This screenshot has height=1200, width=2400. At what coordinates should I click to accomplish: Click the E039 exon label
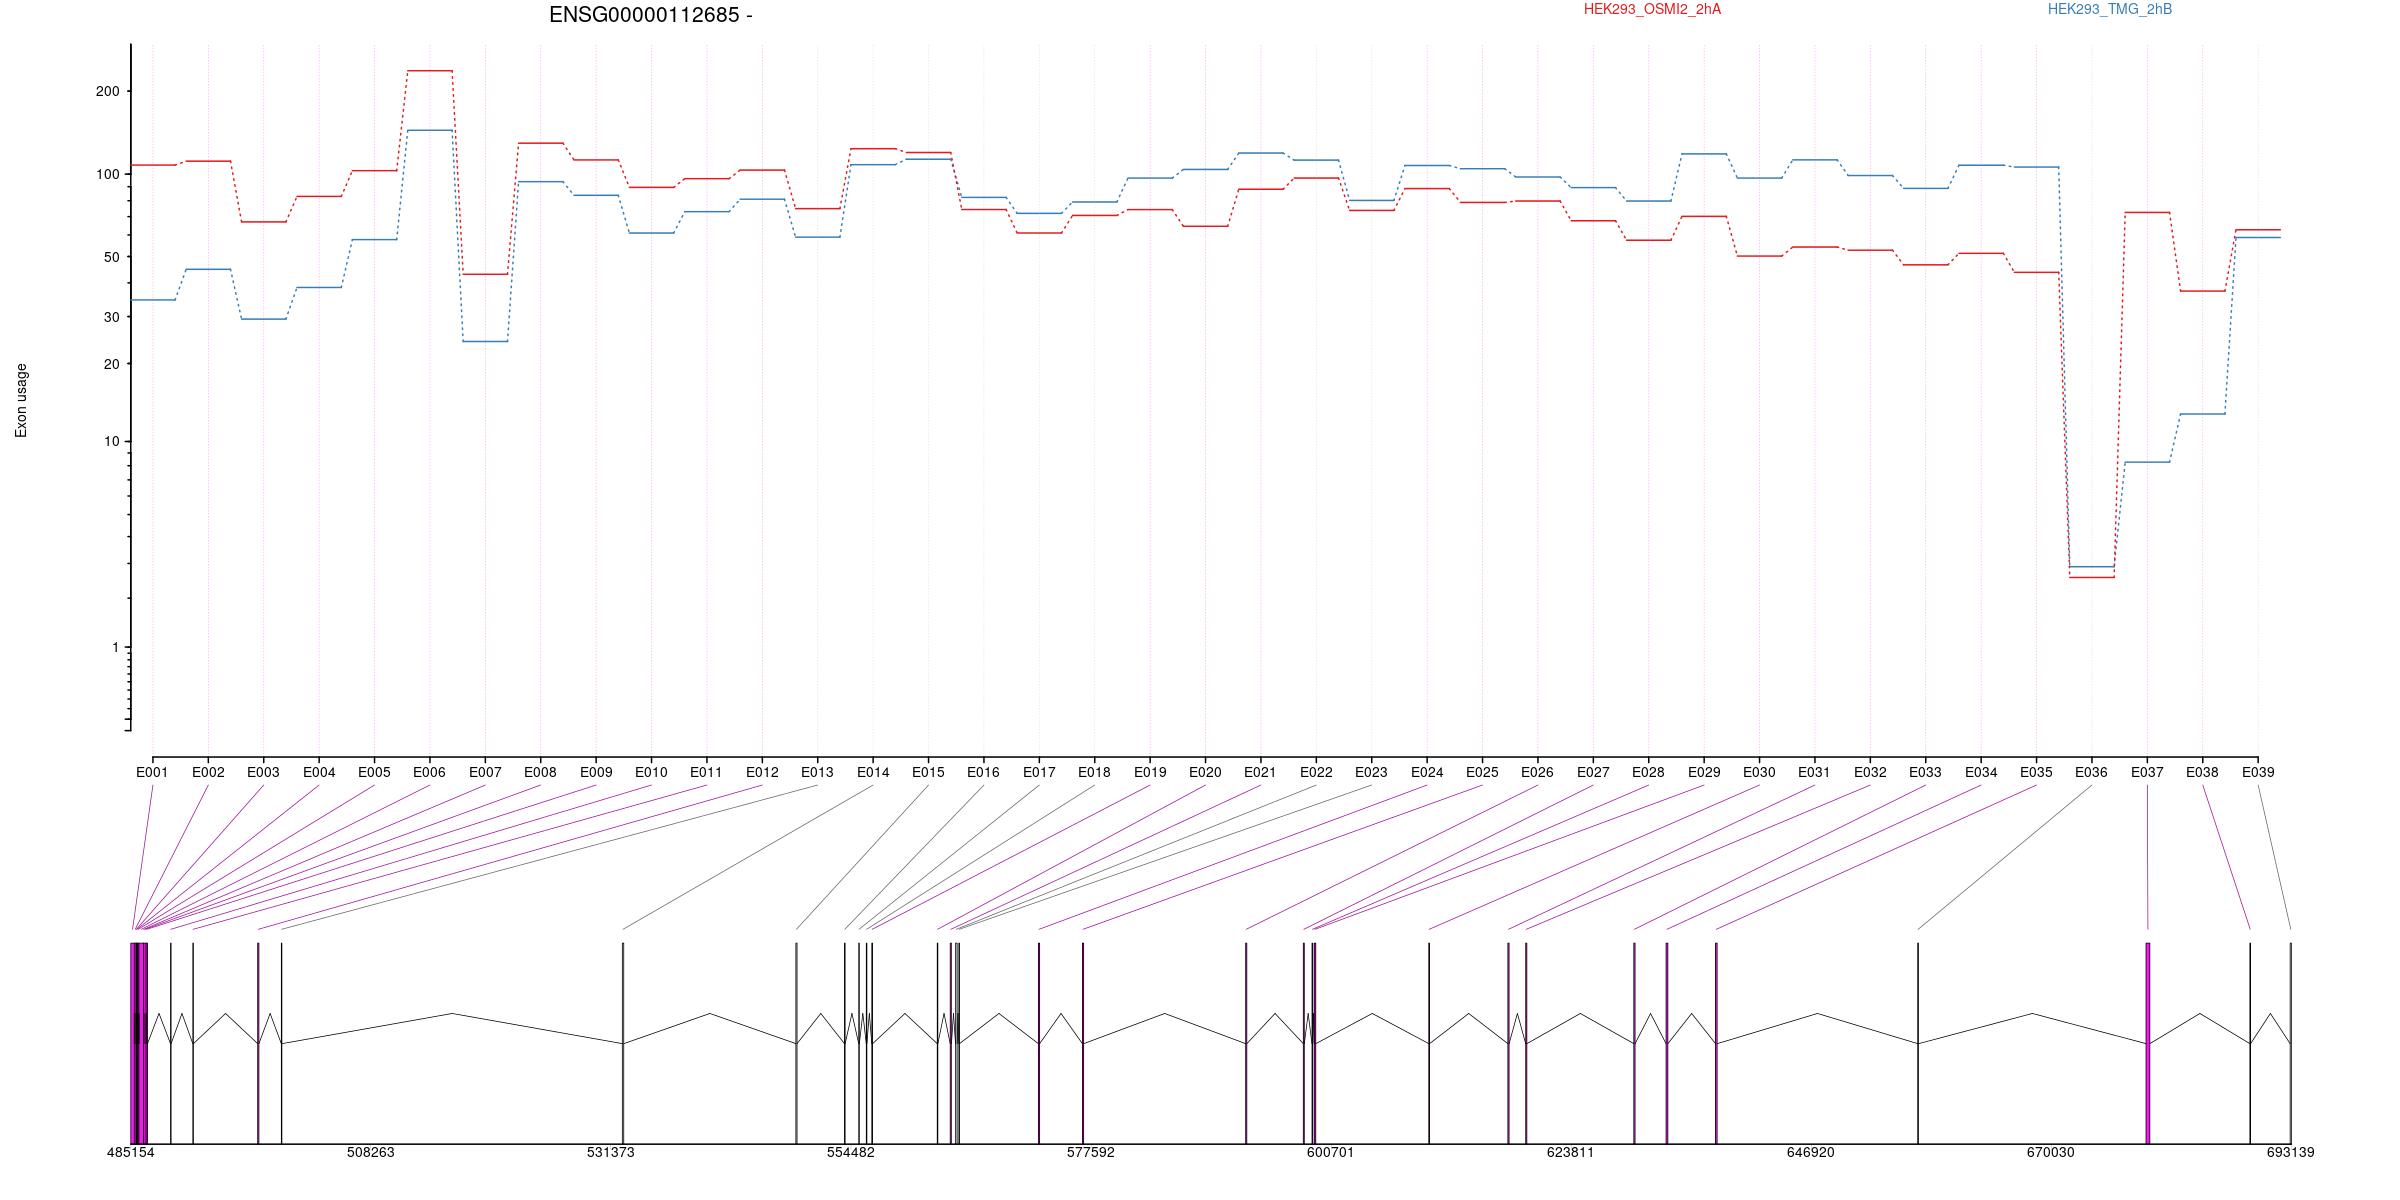coord(2258,772)
